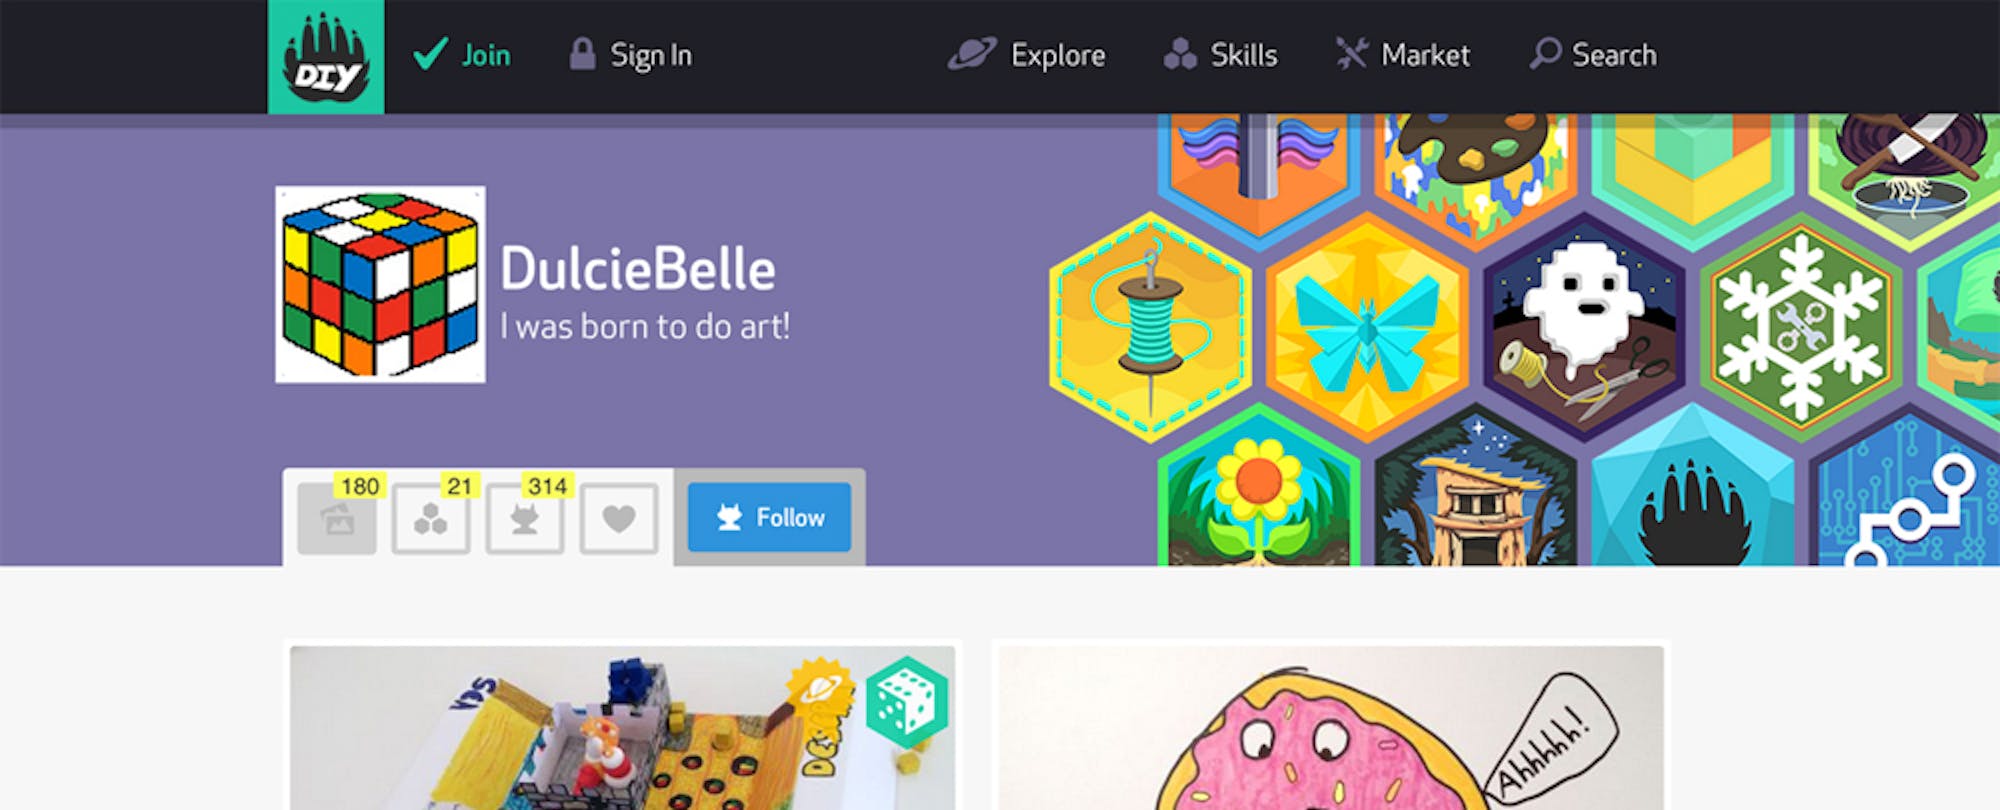Click the Rubik's cube profile avatar
The height and width of the screenshot is (810, 2000).
[x=381, y=284]
